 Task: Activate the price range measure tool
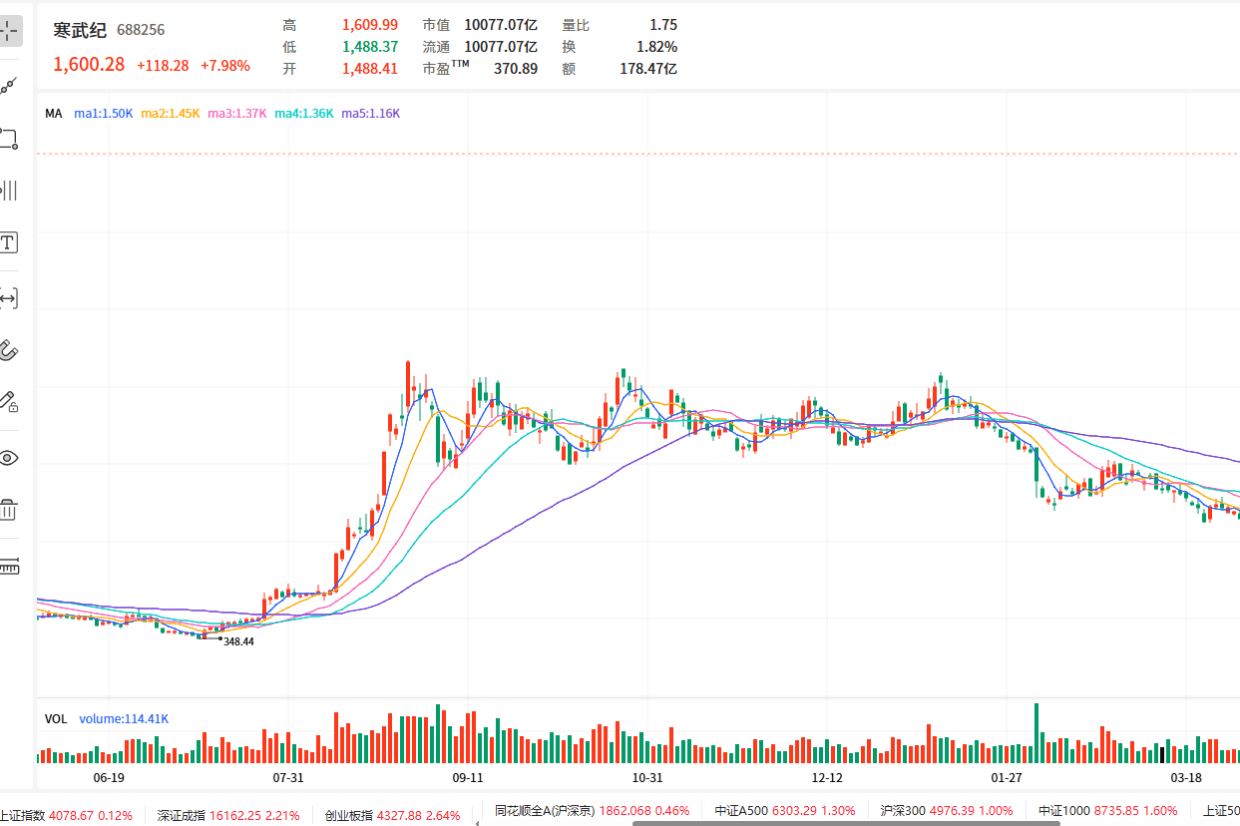tap(8, 297)
